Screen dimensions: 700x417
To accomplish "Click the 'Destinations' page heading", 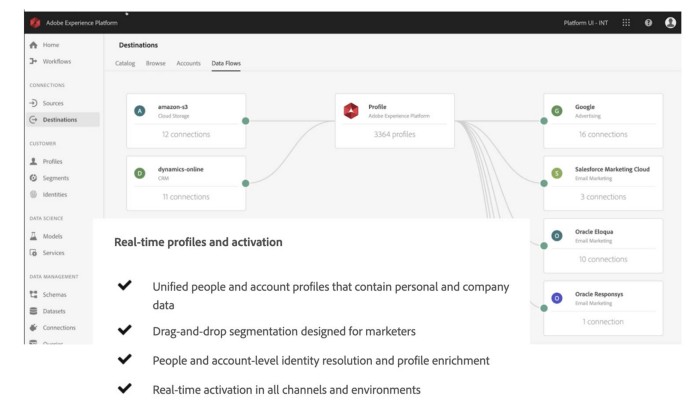I will click(x=138, y=45).
